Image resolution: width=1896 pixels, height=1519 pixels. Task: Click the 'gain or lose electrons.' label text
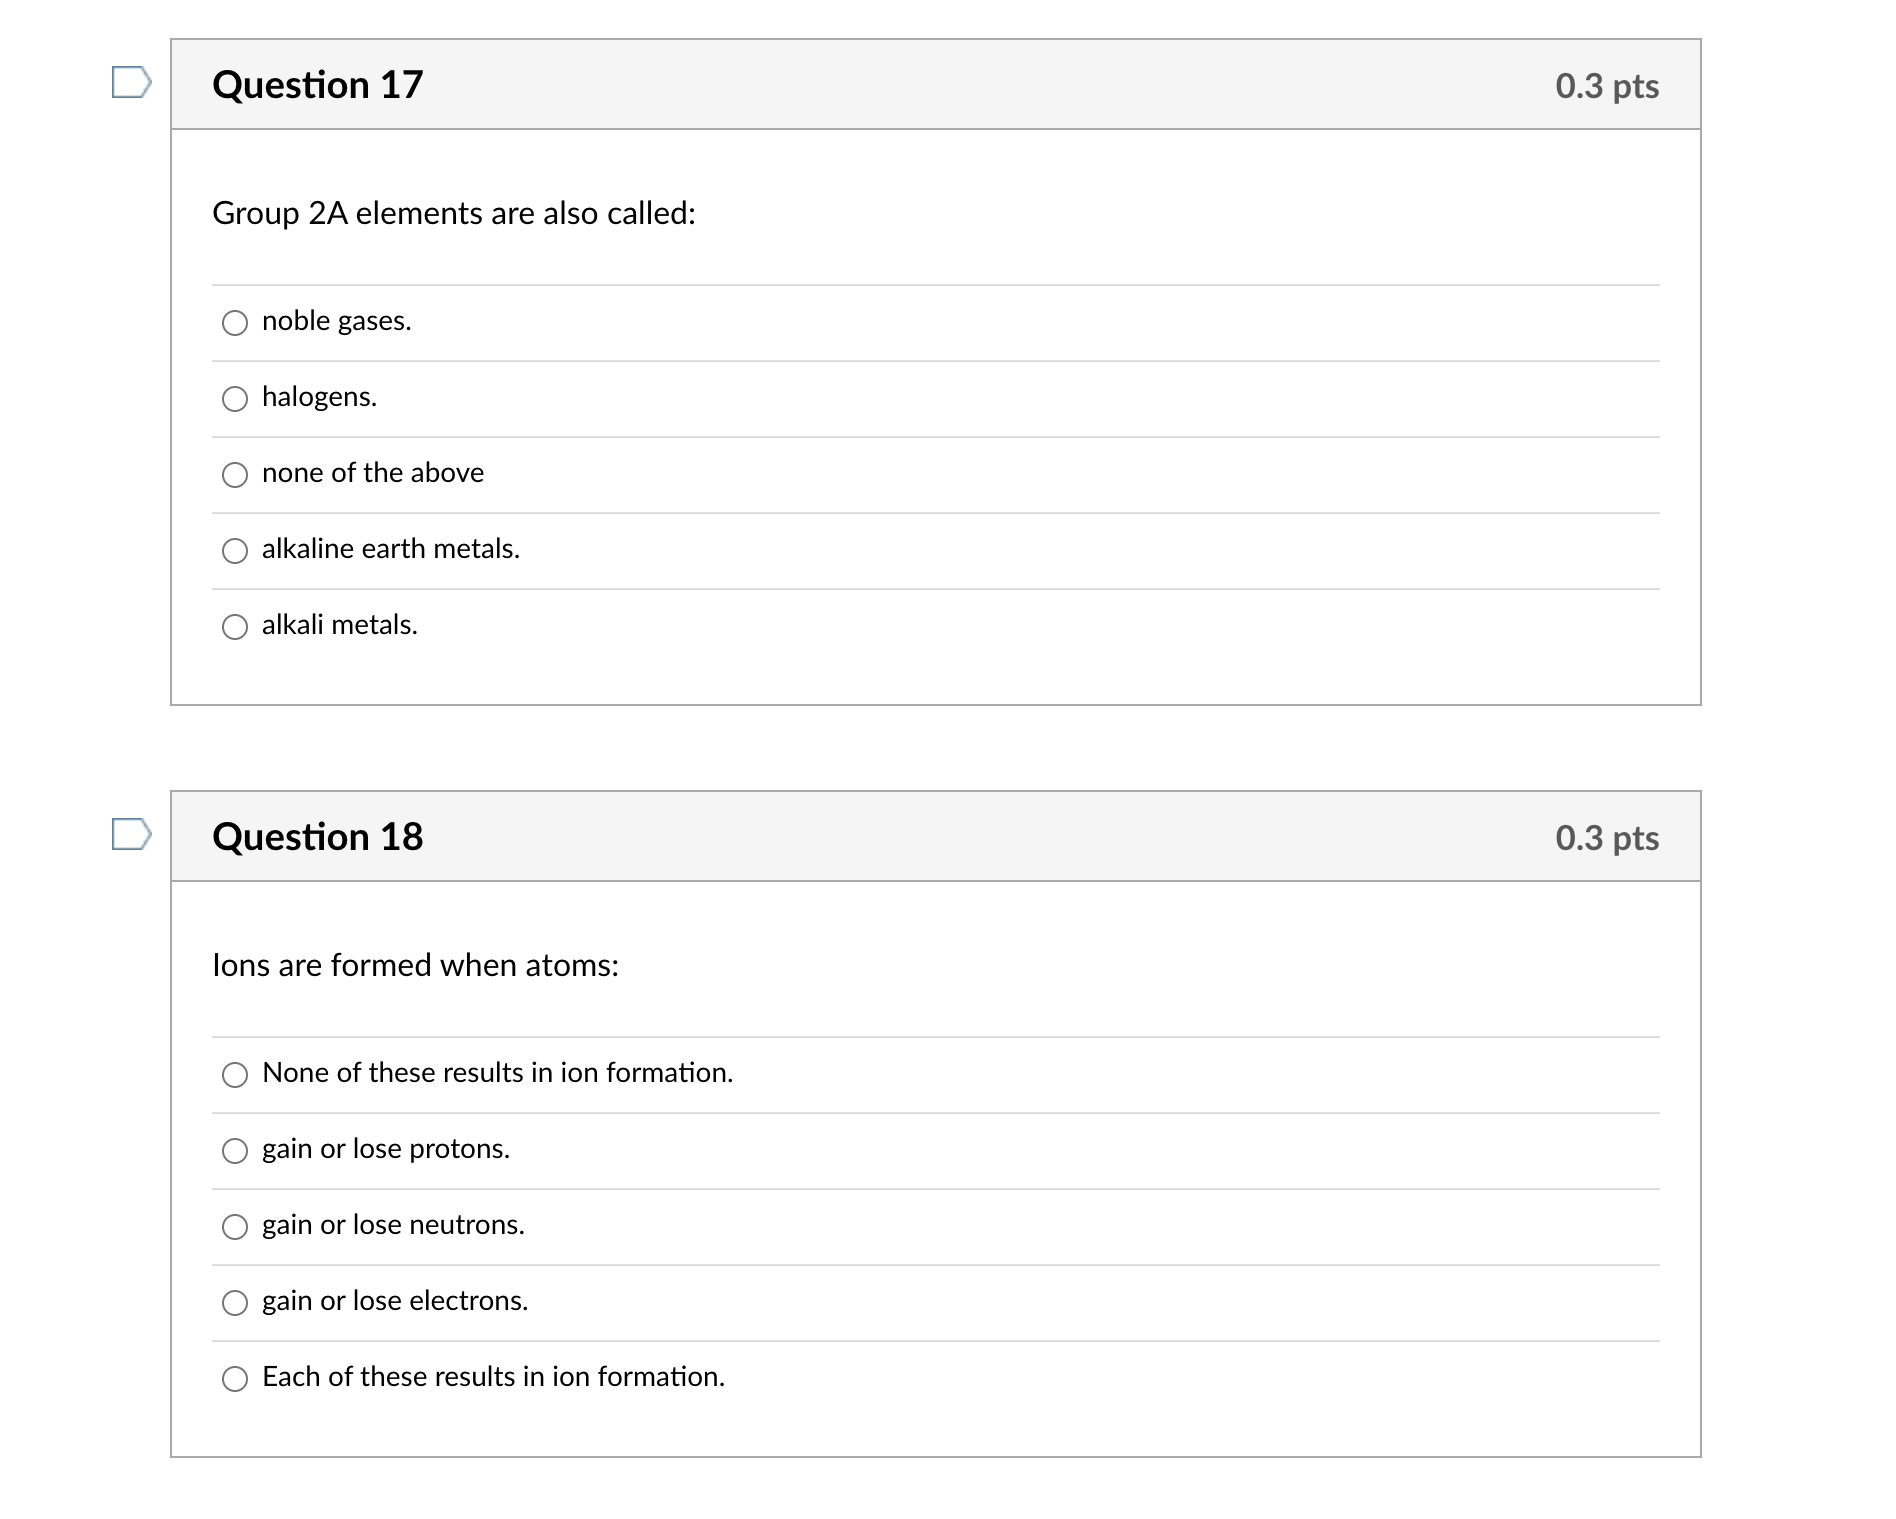coord(395,1301)
